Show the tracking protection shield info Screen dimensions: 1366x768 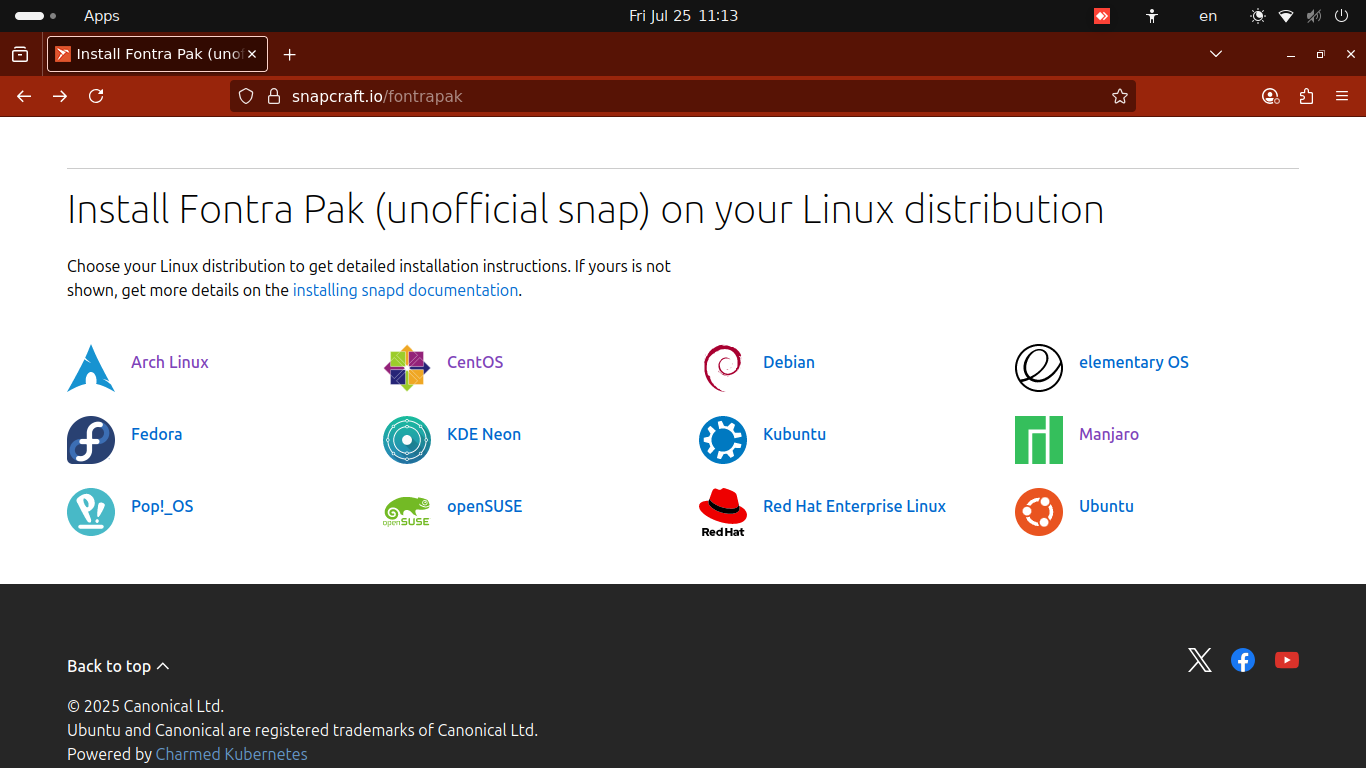246,96
